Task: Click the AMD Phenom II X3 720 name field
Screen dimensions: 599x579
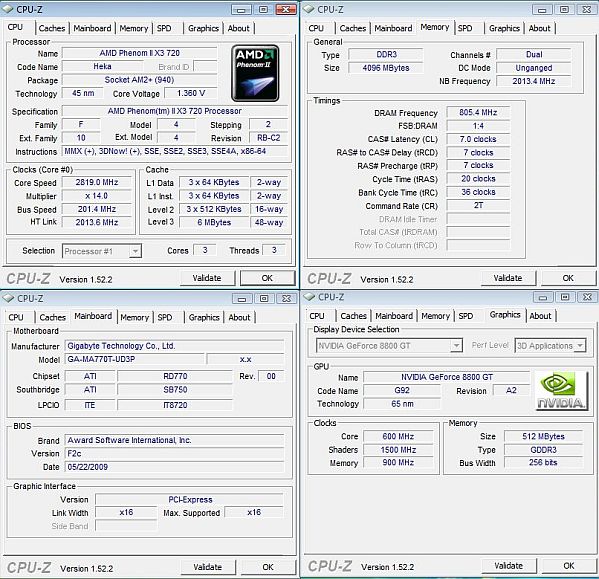Action: click(139, 53)
